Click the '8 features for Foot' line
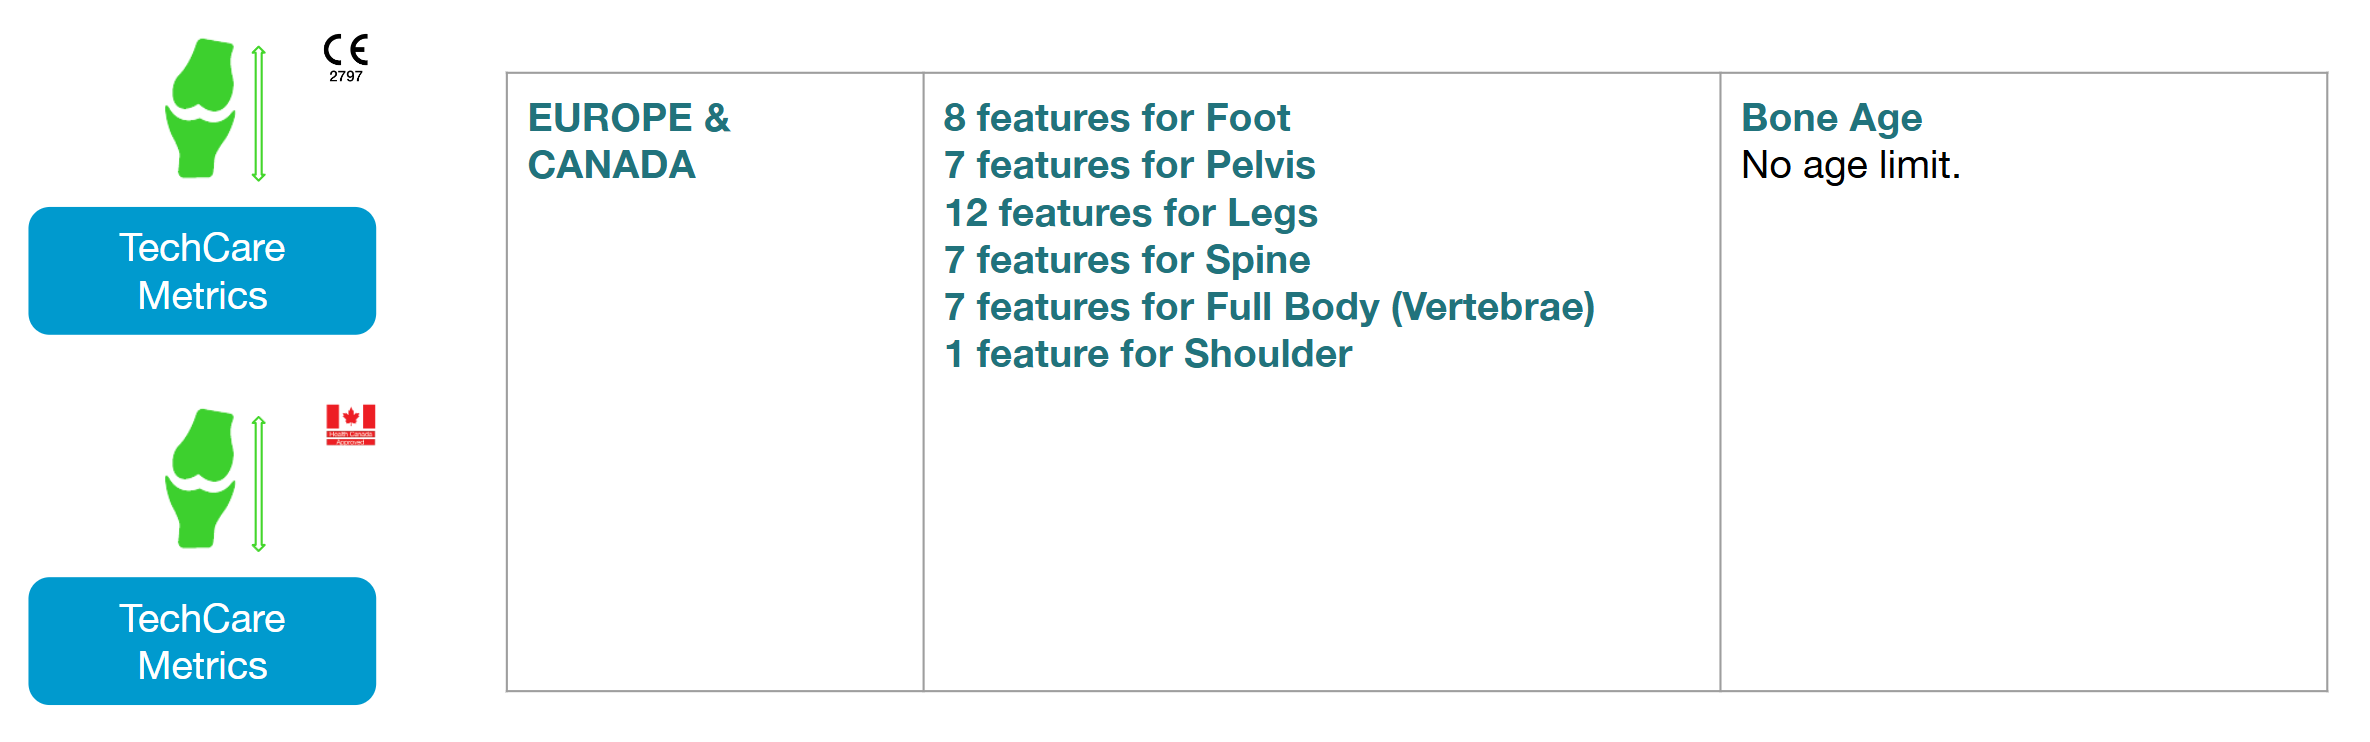This screenshot has height=742, width=2370. pyautogui.click(x=1116, y=118)
